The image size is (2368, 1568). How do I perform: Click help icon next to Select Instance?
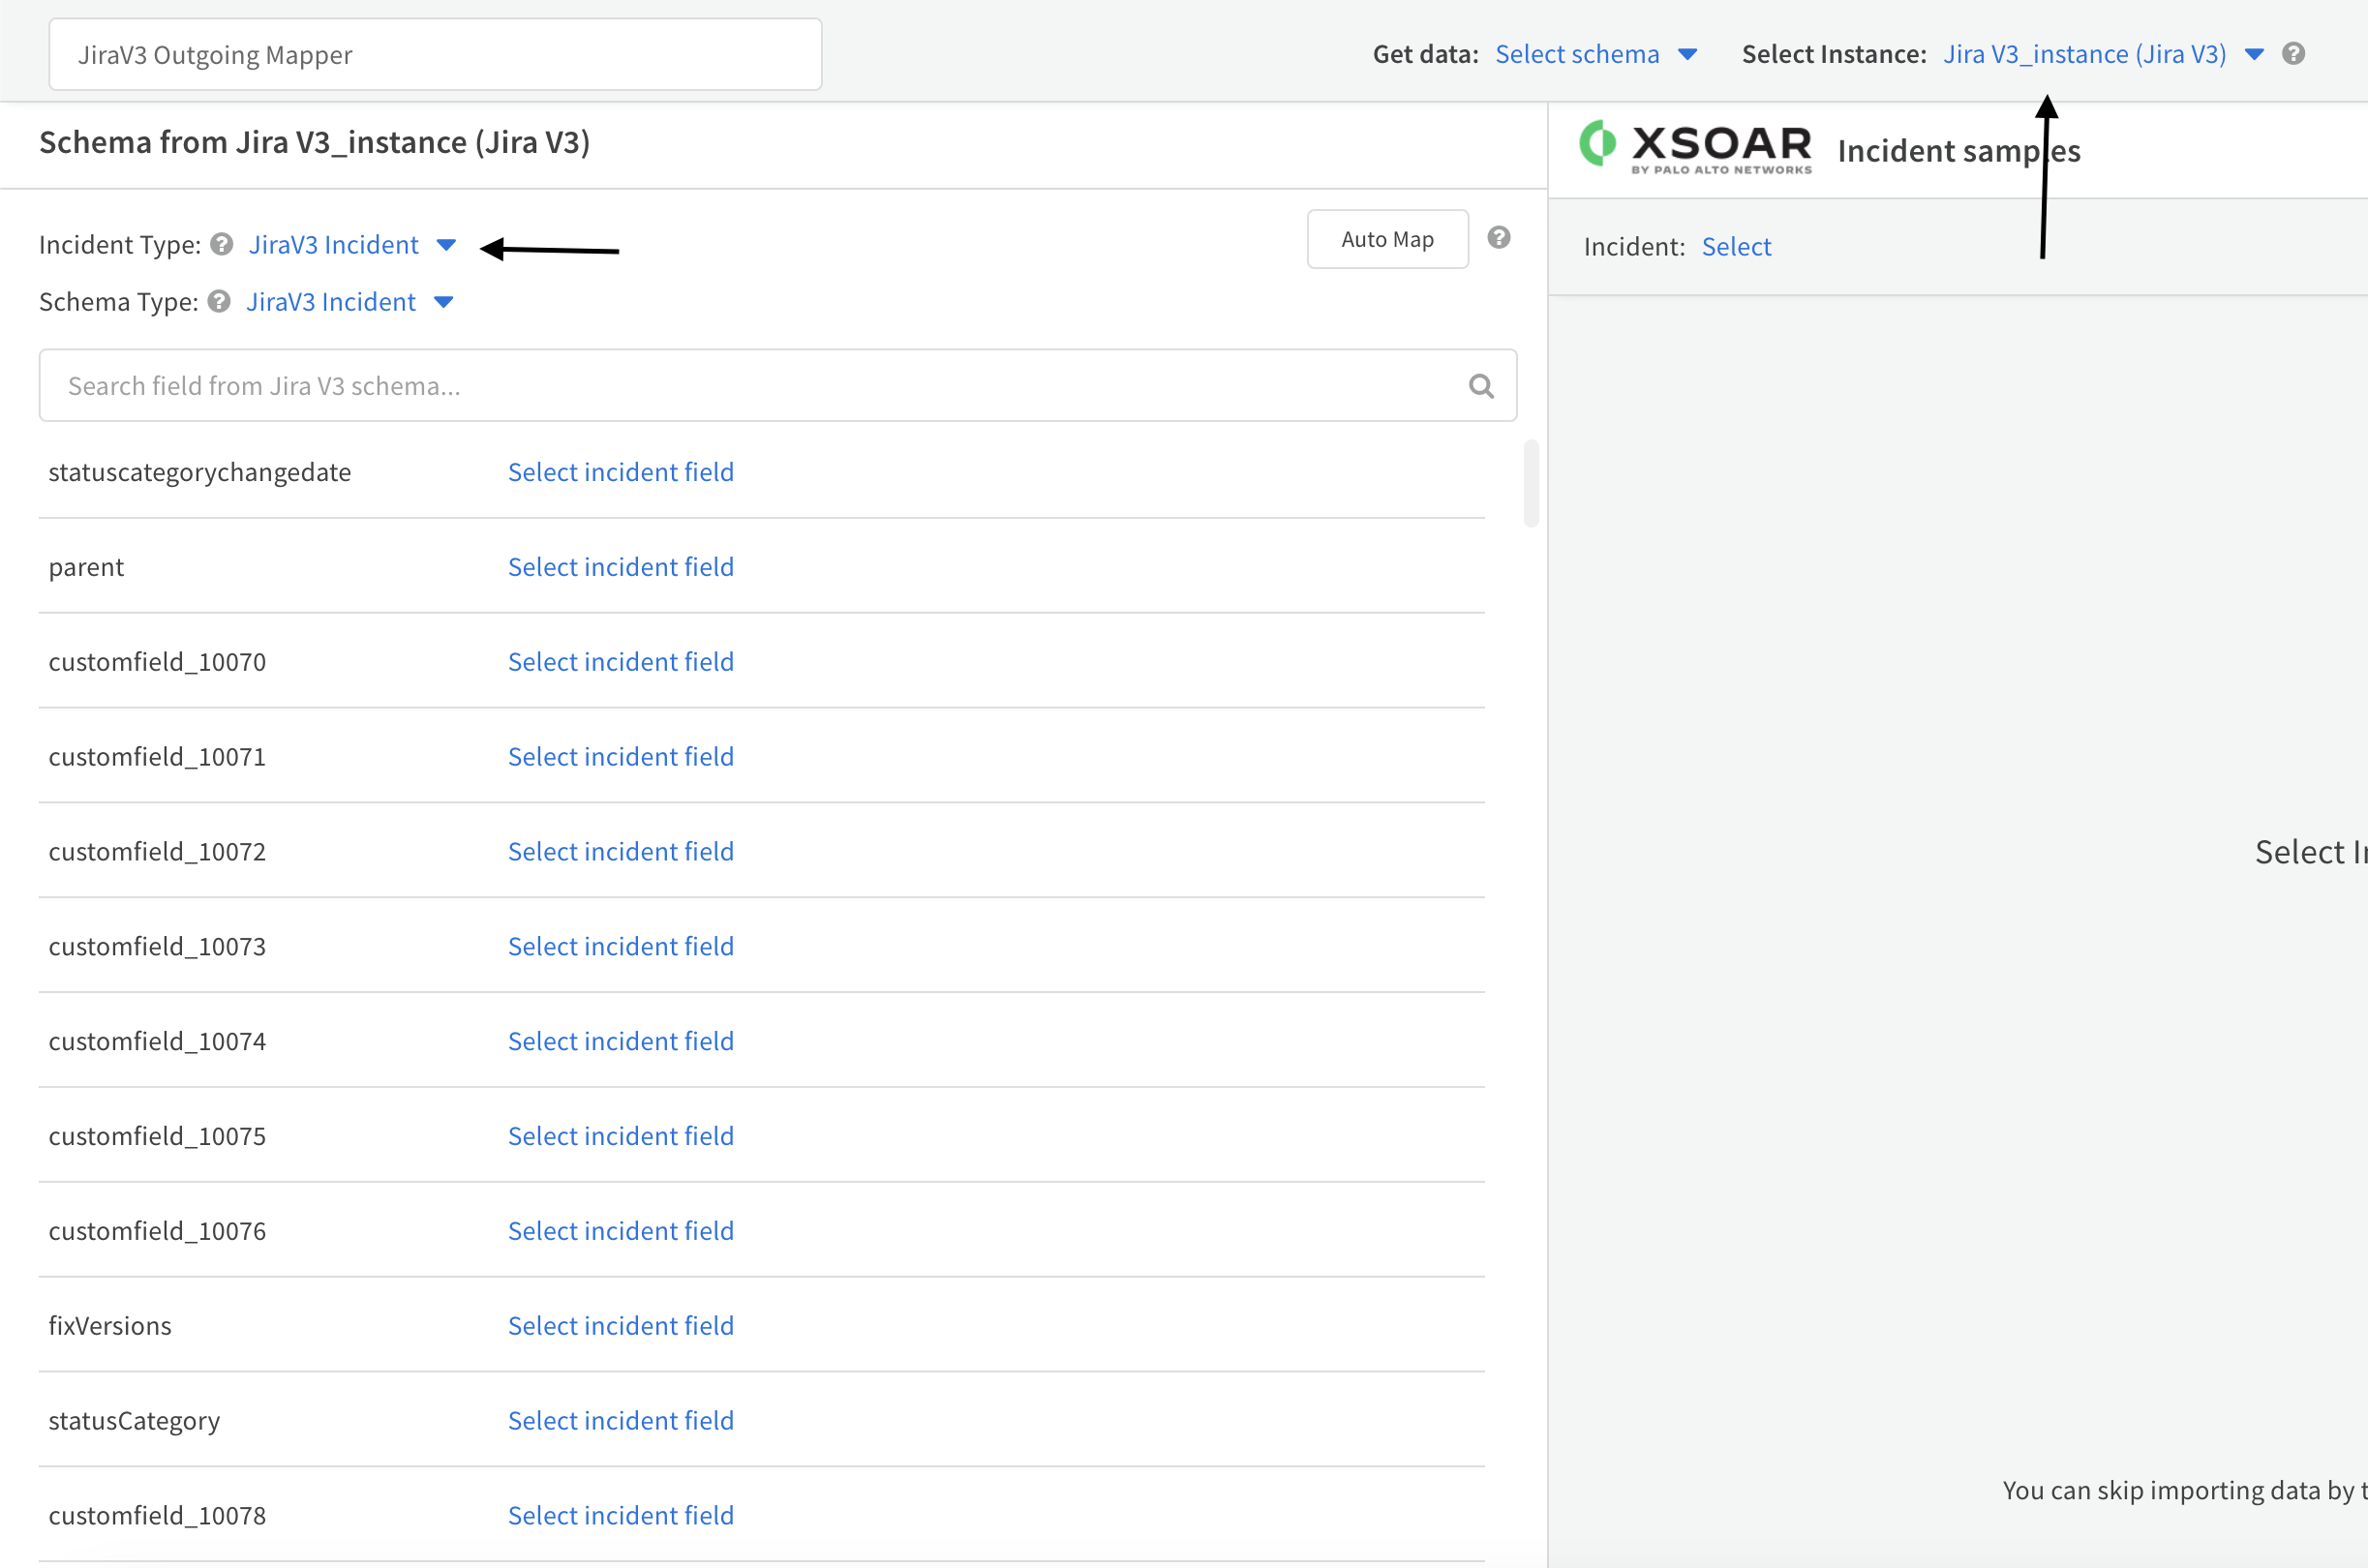coord(2293,54)
